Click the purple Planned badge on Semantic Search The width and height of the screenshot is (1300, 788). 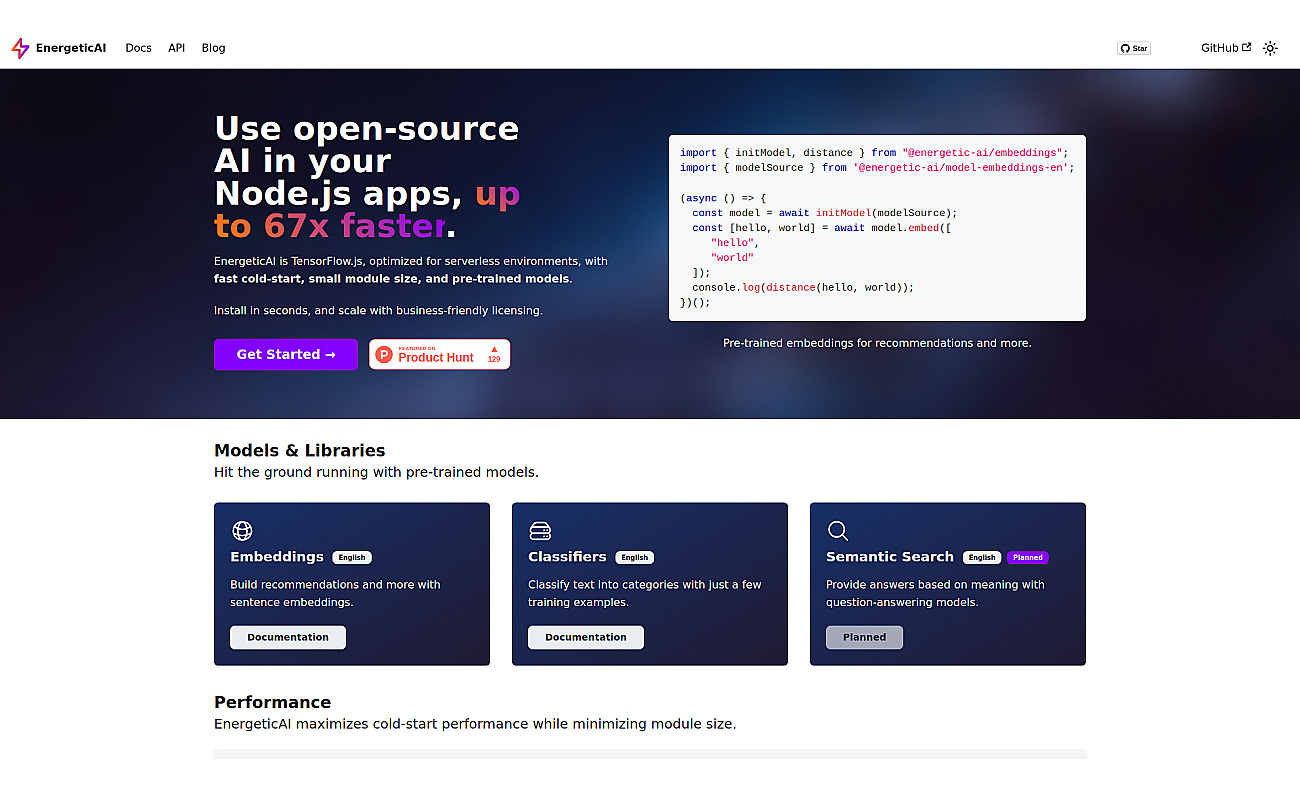point(1028,557)
